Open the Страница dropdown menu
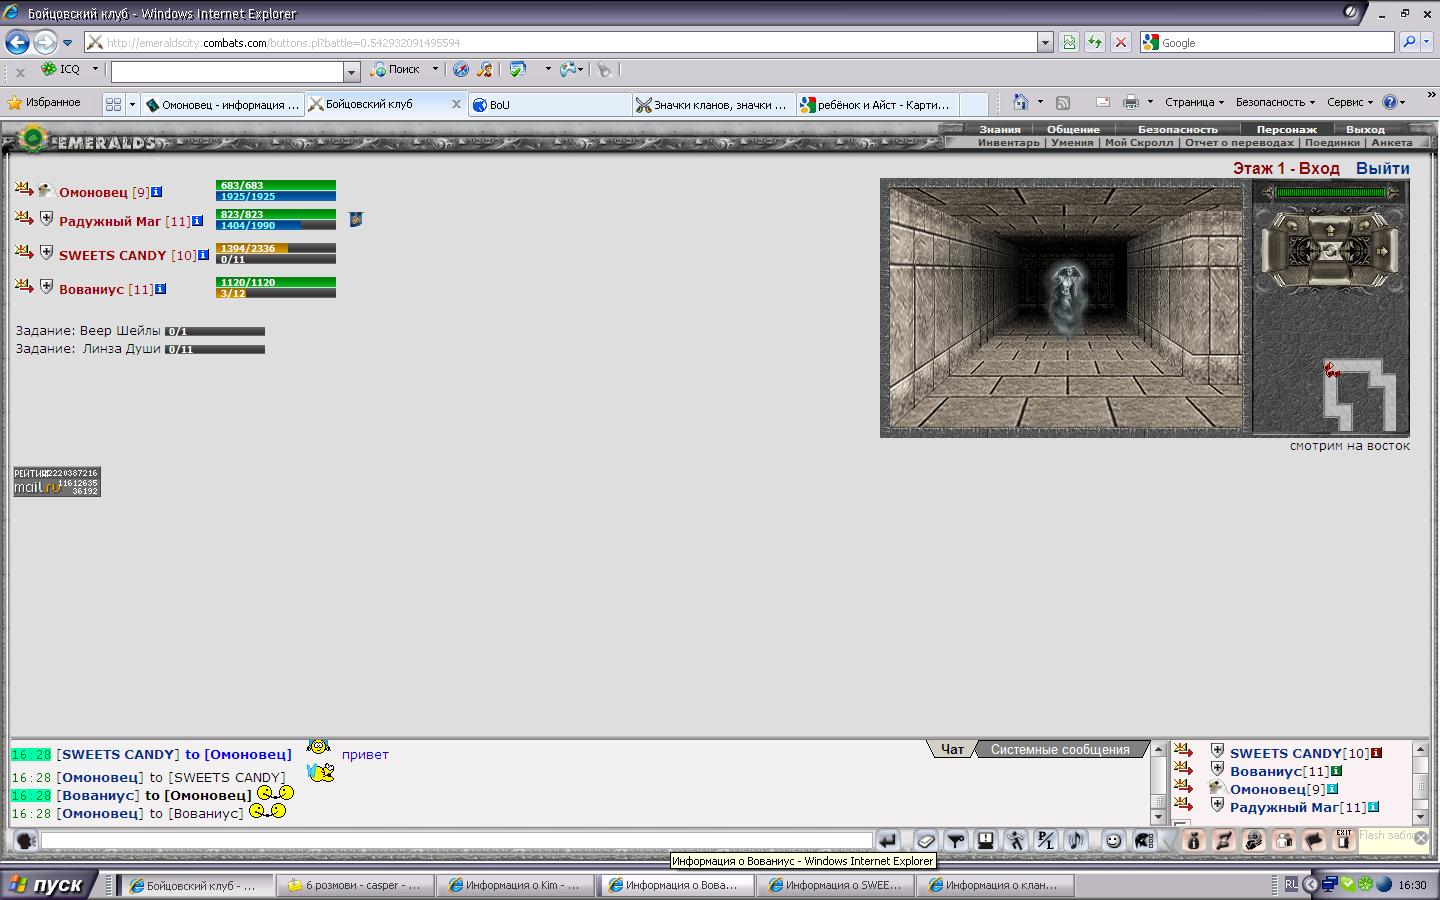 pos(1194,102)
